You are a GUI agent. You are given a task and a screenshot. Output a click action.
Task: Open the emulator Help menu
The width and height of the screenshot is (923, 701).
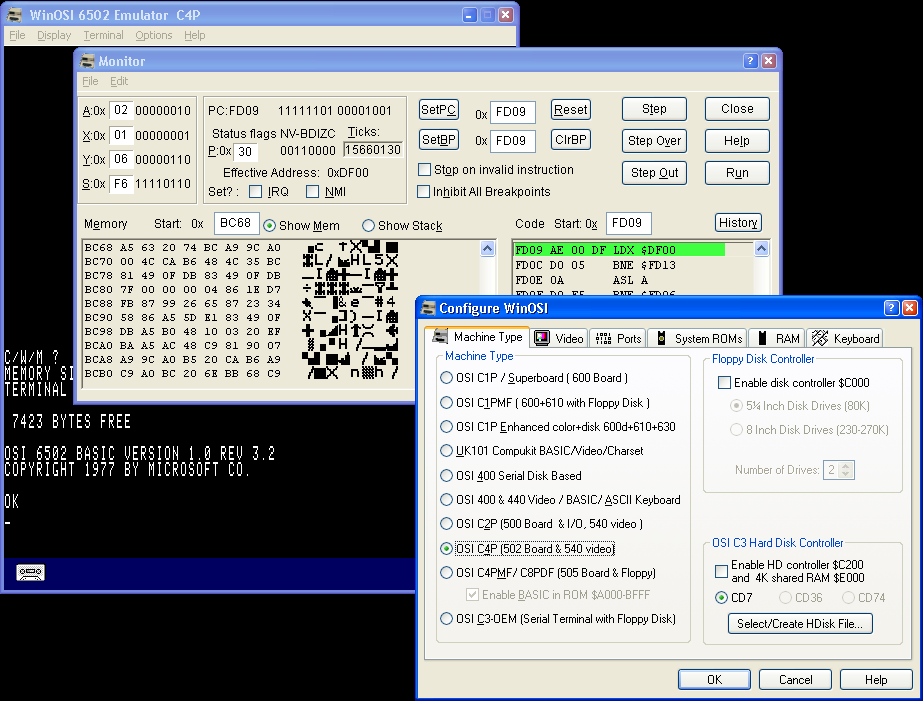(x=195, y=35)
